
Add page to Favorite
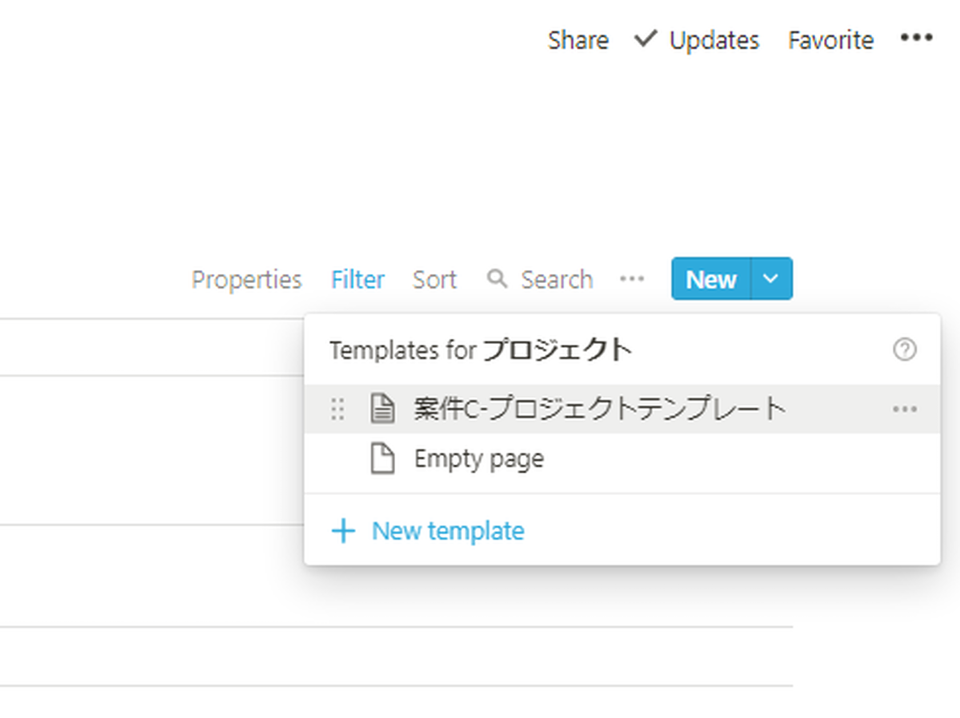[830, 40]
